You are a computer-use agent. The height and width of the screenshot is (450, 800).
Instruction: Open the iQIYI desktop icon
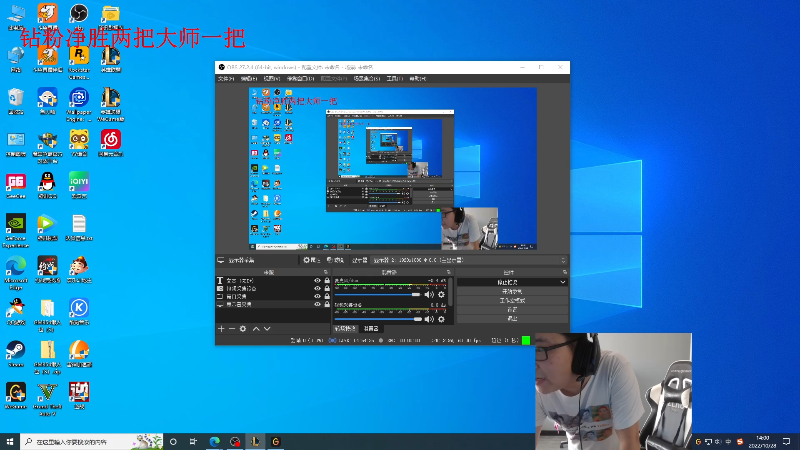click(x=79, y=186)
